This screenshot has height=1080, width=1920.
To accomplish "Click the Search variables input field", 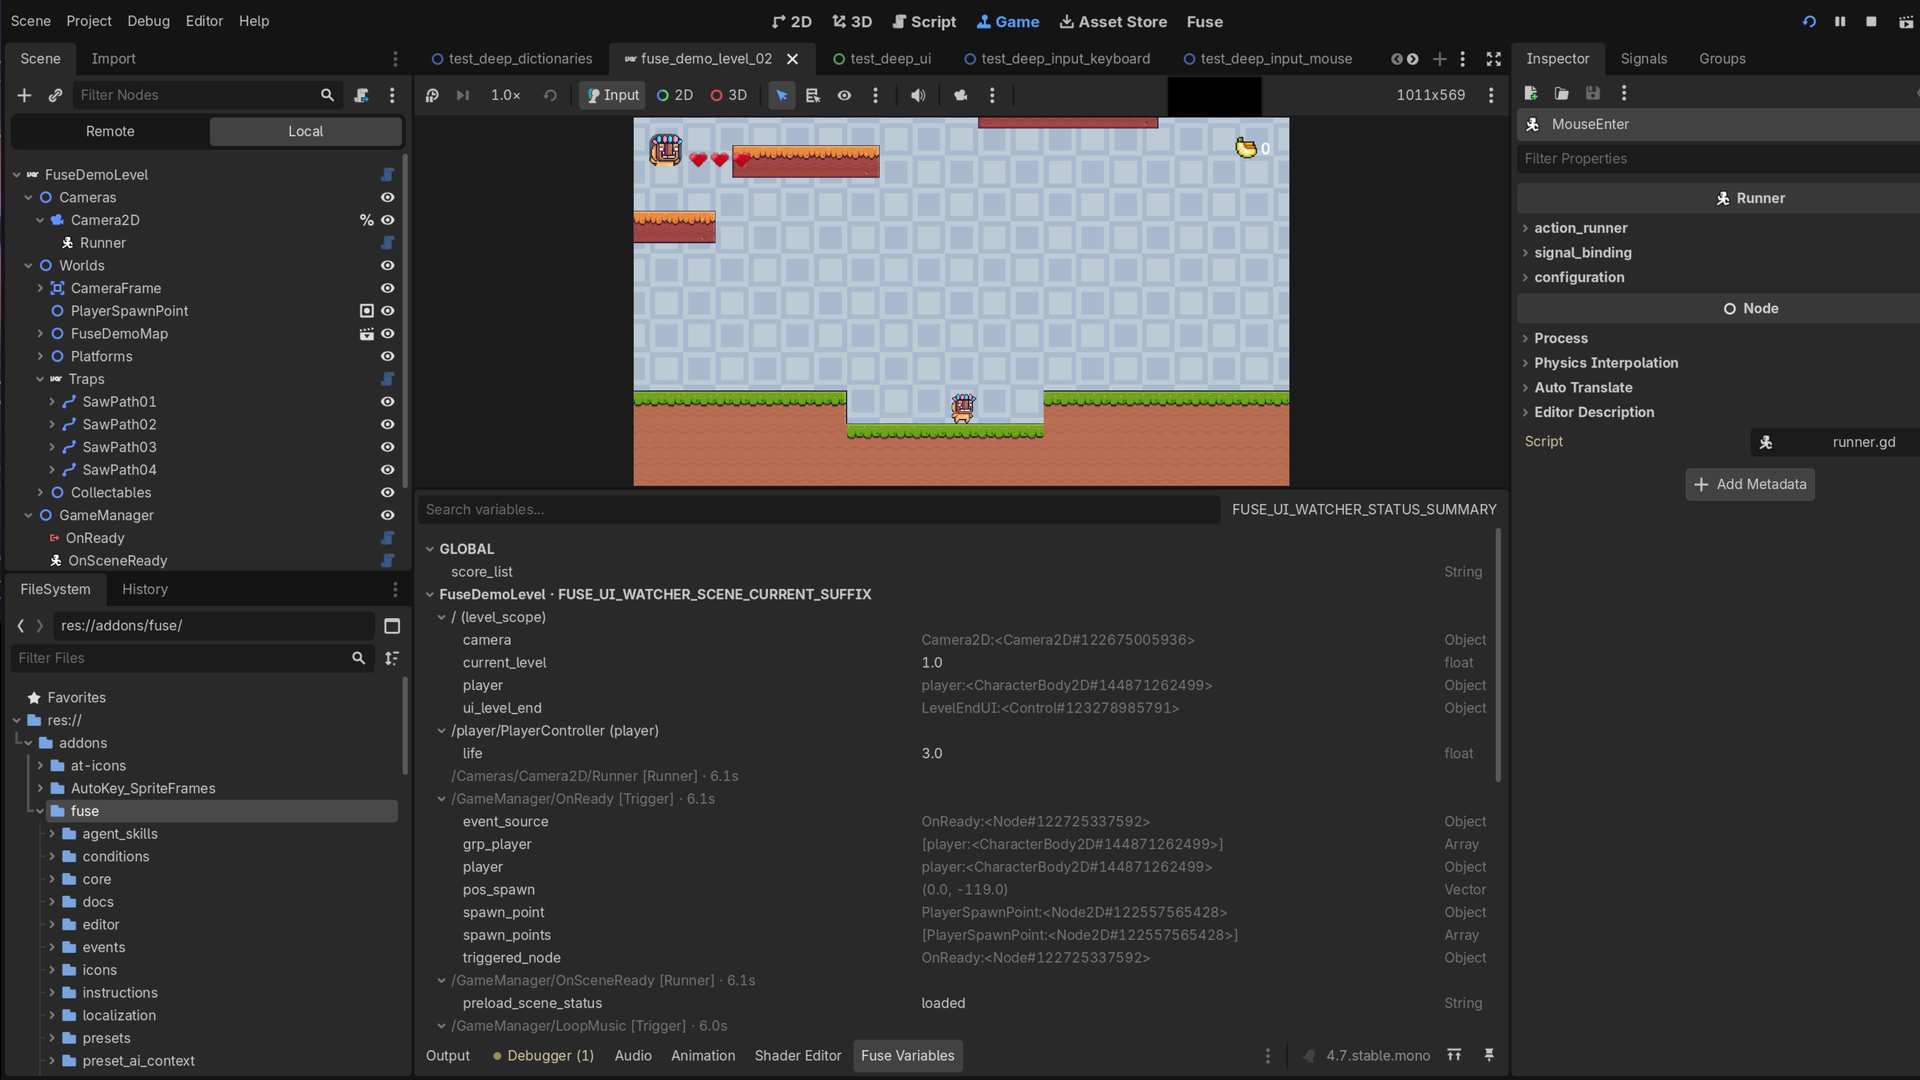I will point(818,510).
